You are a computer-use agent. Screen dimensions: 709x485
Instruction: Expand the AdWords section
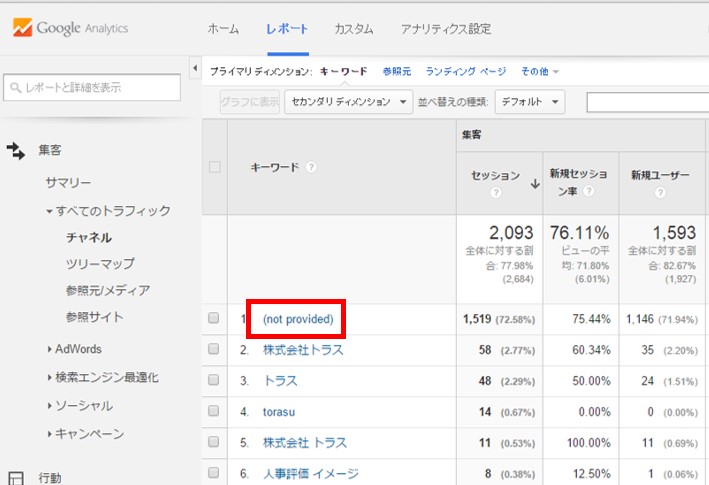coord(49,349)
